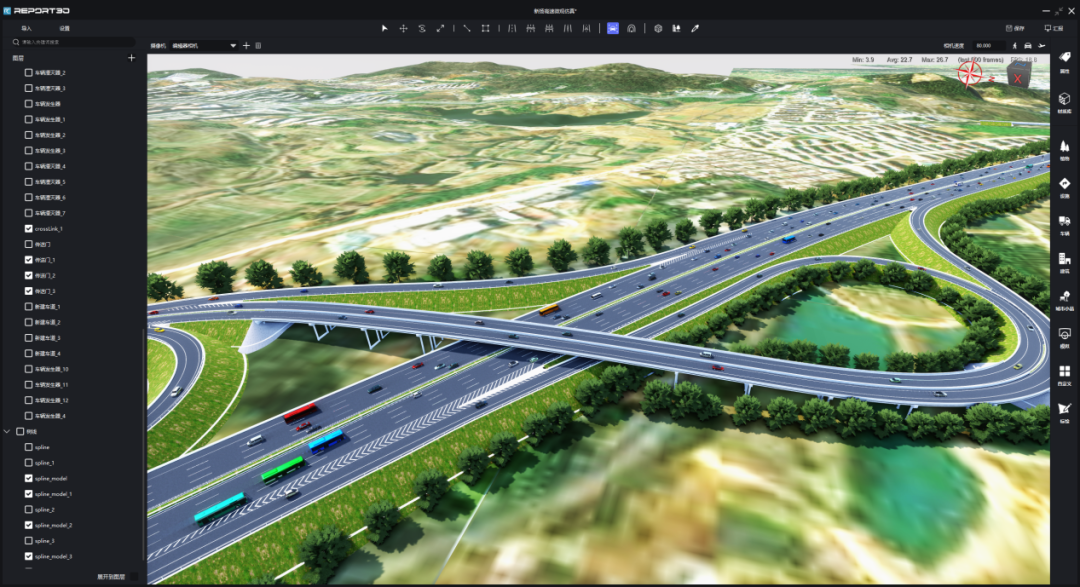Viewport: 1080px width, 587px height.
Task: Uncheck the crossLink_1 layer checkbox
Action: [x=29, y=229]
